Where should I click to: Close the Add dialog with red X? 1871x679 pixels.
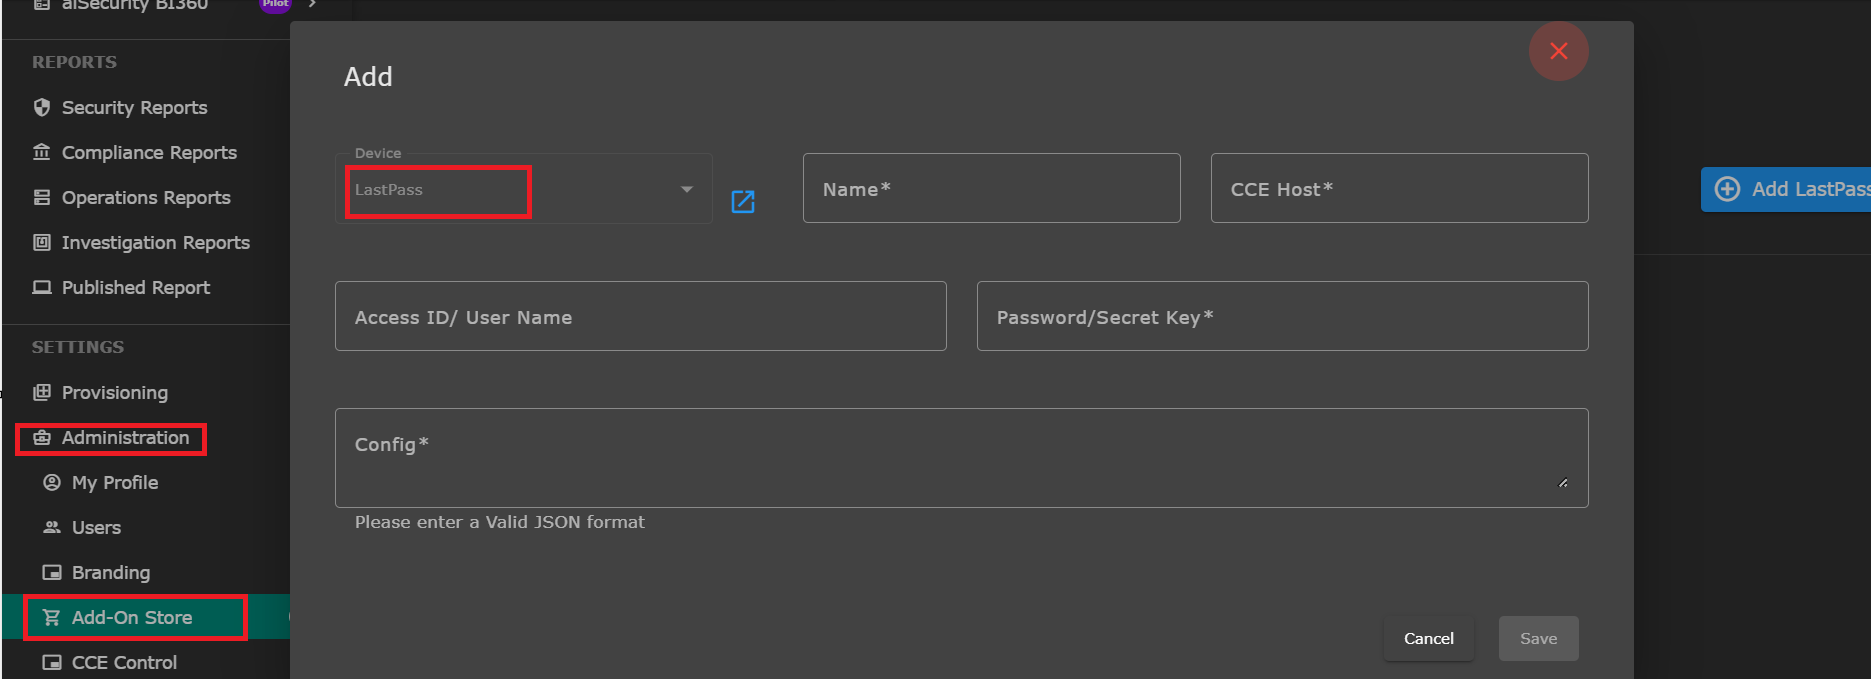click(x=1558, y=51)
